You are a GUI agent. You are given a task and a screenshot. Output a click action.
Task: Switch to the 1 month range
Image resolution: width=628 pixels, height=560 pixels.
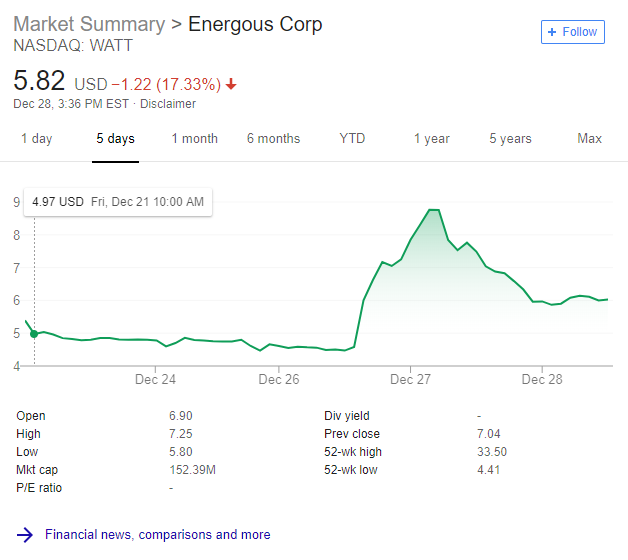point(194,139)
